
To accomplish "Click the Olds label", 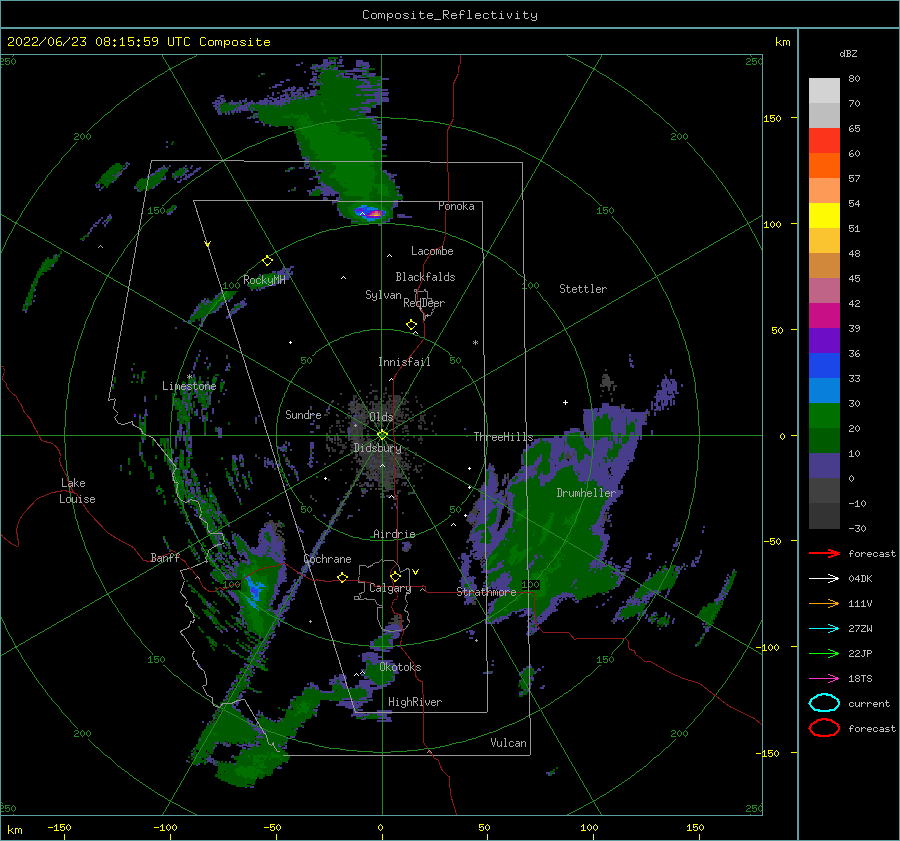I will point(381,417).
